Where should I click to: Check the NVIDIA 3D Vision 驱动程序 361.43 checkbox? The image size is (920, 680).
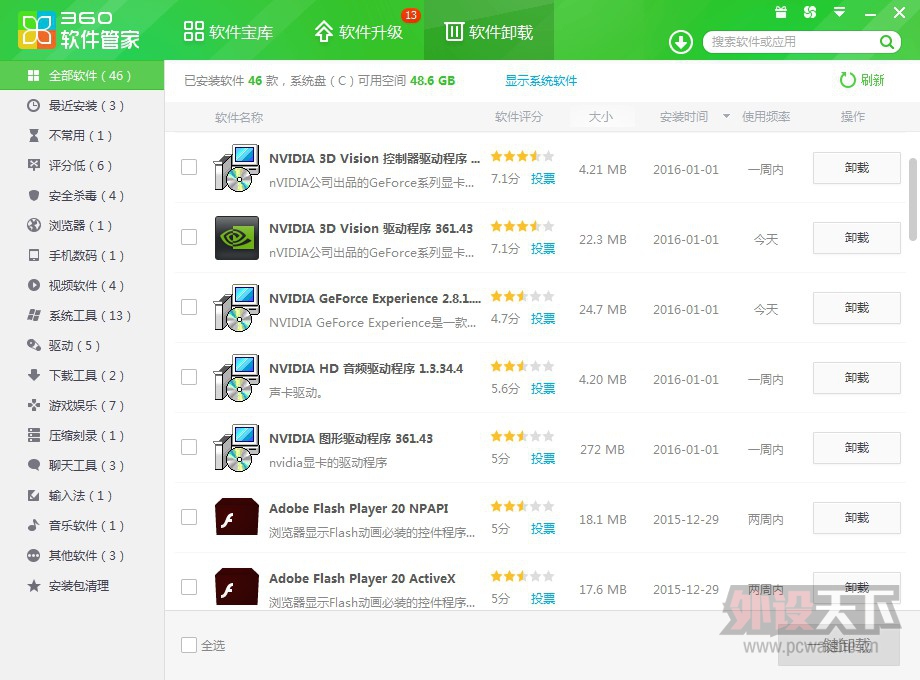pyautogui.click(x=189, y=237)
